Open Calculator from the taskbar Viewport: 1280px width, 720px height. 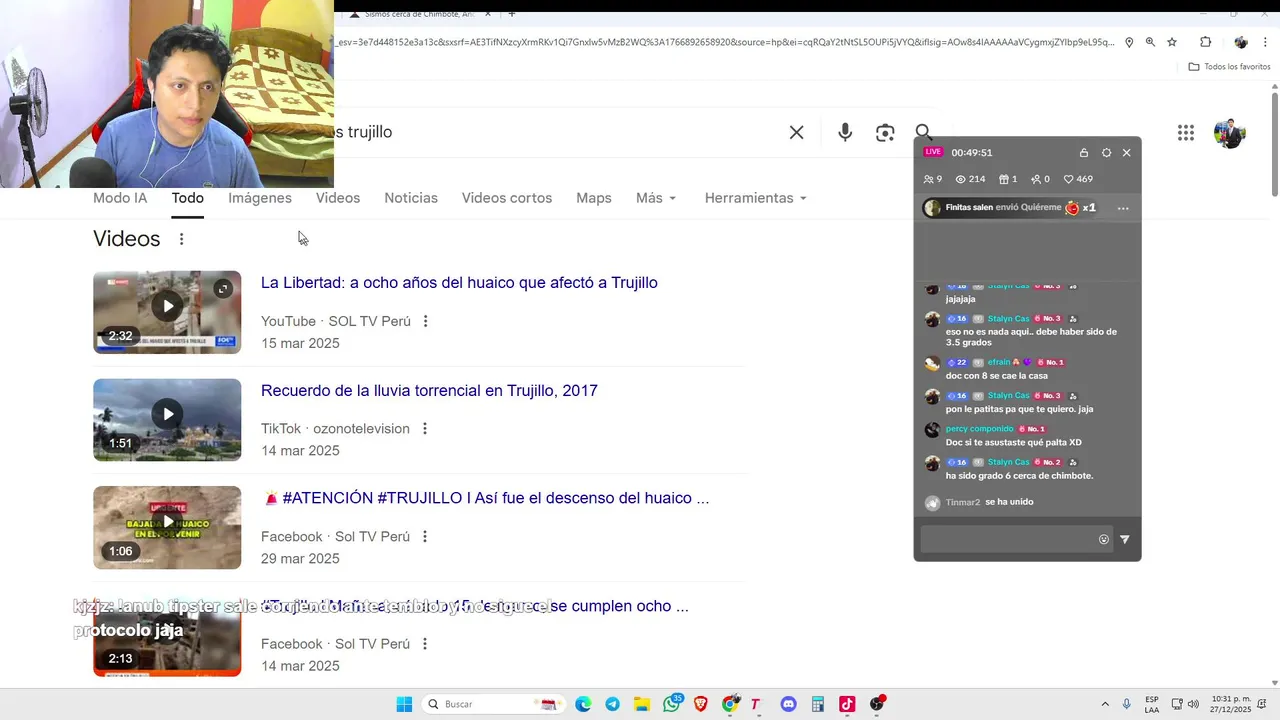pyautogui.click(x=818, y=704)
